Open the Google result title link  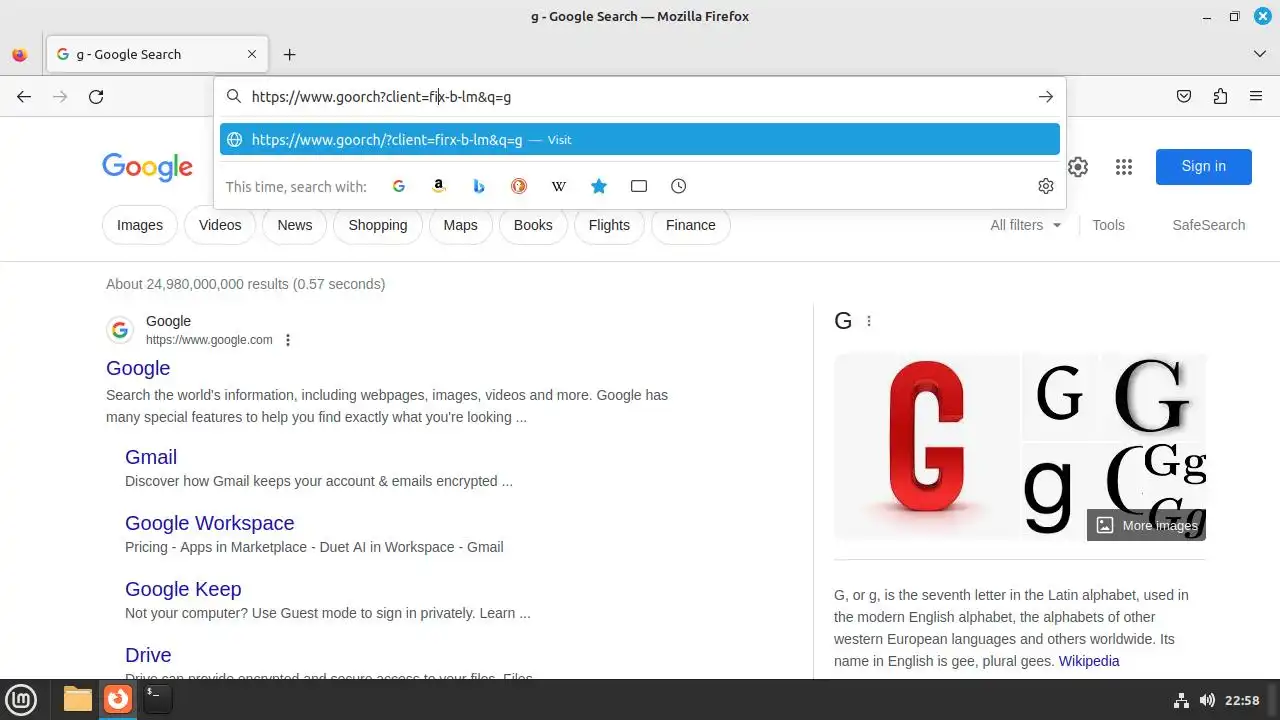[x=138, y=368]
